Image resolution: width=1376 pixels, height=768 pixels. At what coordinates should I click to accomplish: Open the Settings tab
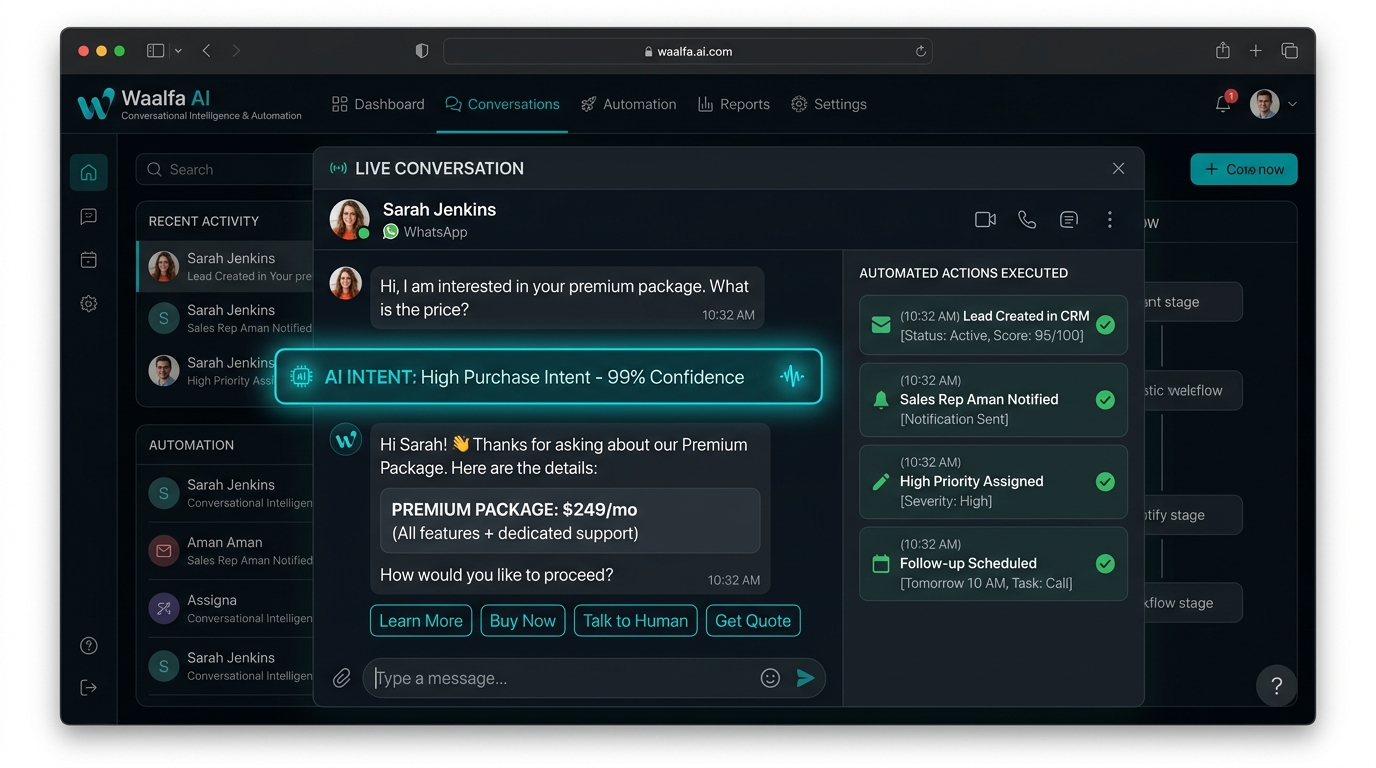point(828,104)
